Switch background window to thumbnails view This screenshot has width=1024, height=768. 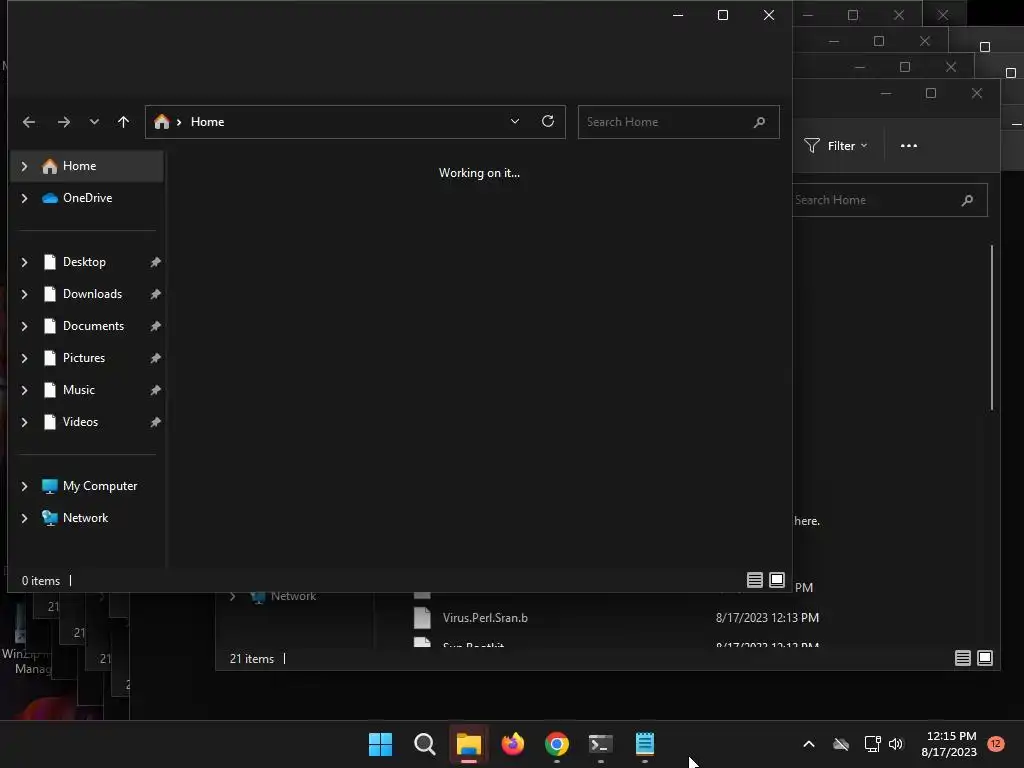click(985, 658)
